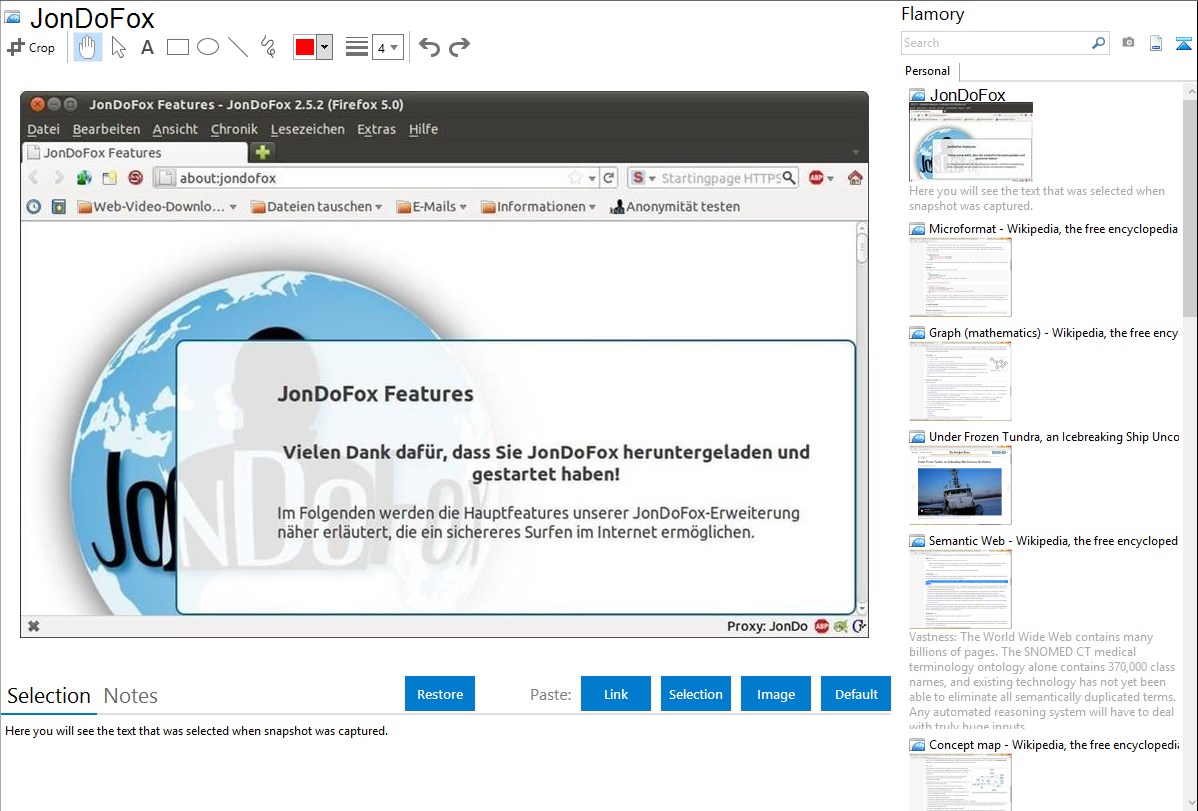Viewport: 1198px width, 811px height.
Task: Click the Flamory search field
Action: 996,43
